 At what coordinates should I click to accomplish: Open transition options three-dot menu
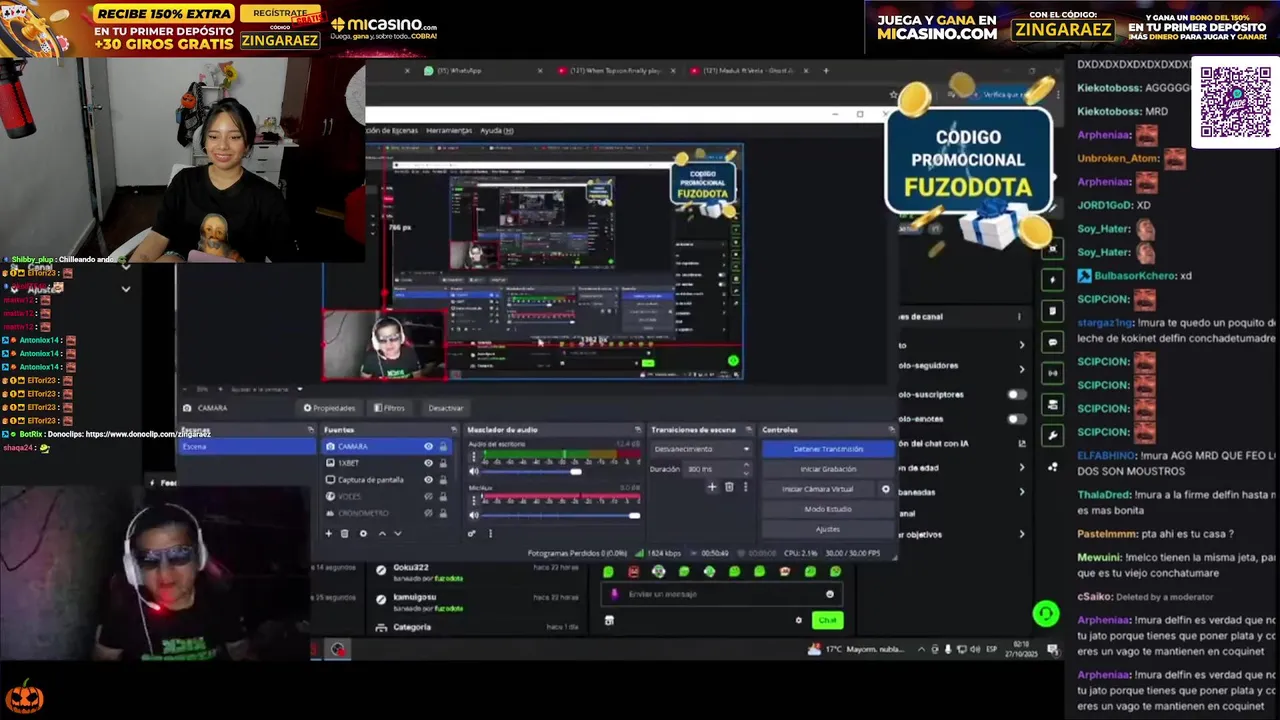point(745,487)
